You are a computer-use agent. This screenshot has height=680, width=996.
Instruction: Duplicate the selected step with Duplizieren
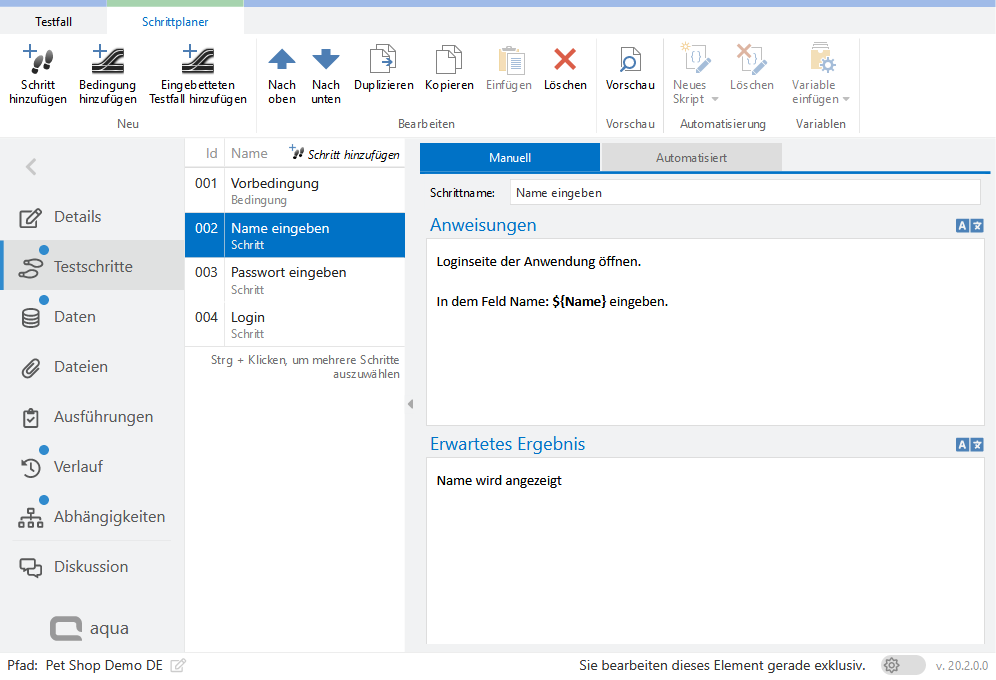click(383, 60)
